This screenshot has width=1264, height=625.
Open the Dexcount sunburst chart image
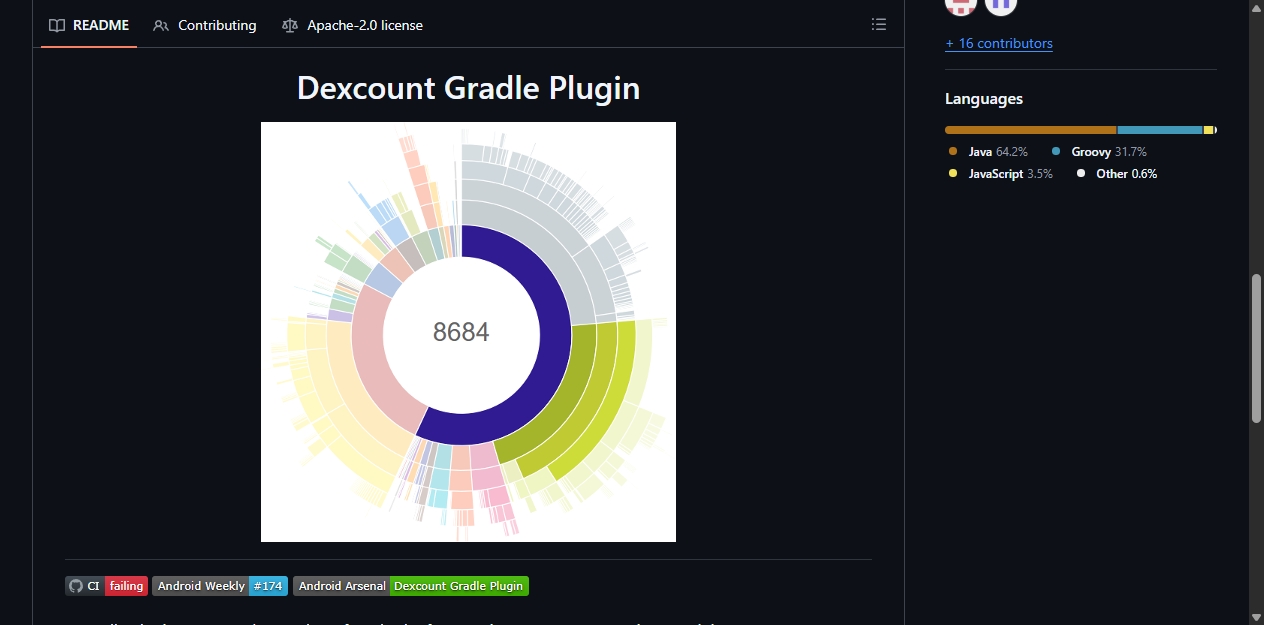[x=468, y=332]
